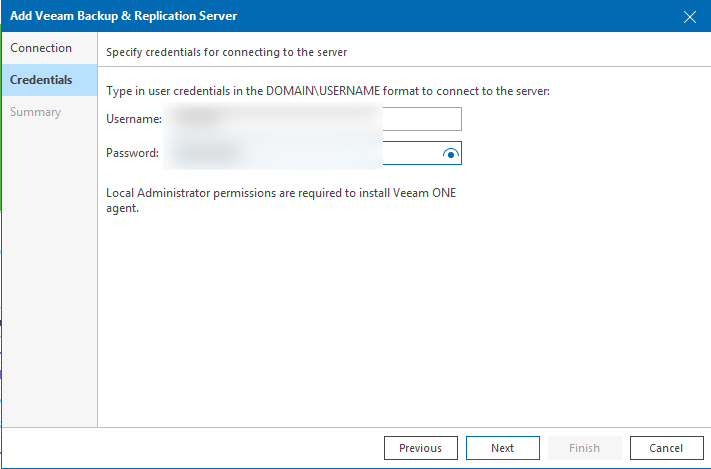Click the Previous button

point(421,448)
